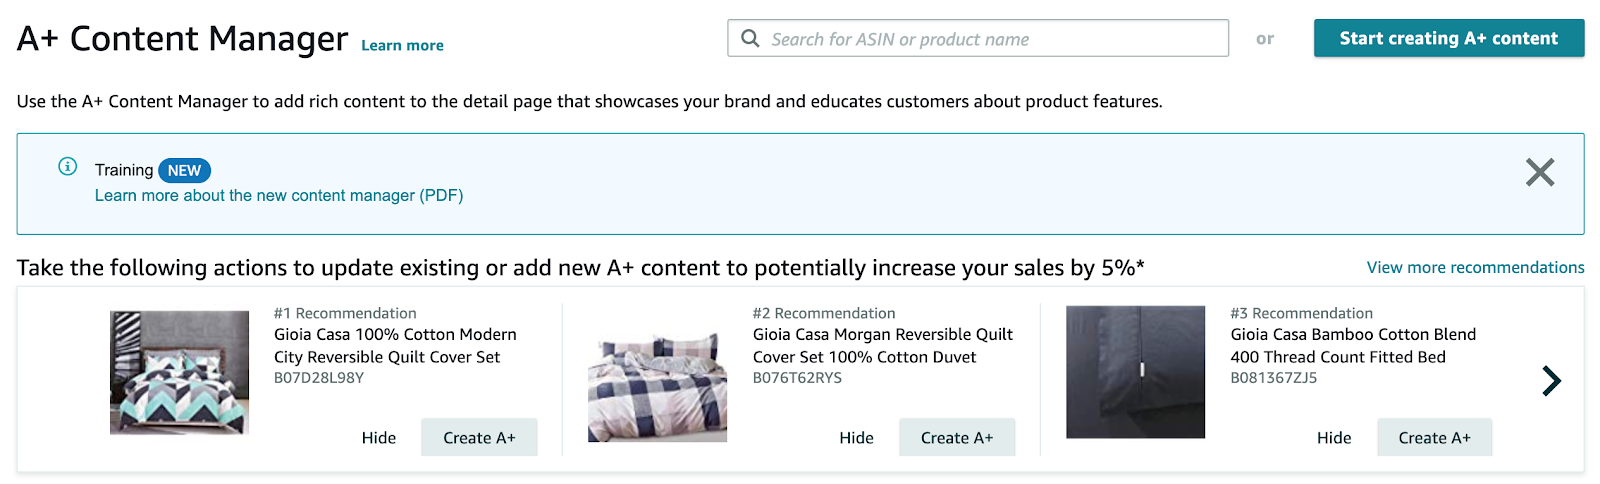Hide the #1 Modern City Quilt recommendation
The image size is (1600, 484).
coord(379,438)
